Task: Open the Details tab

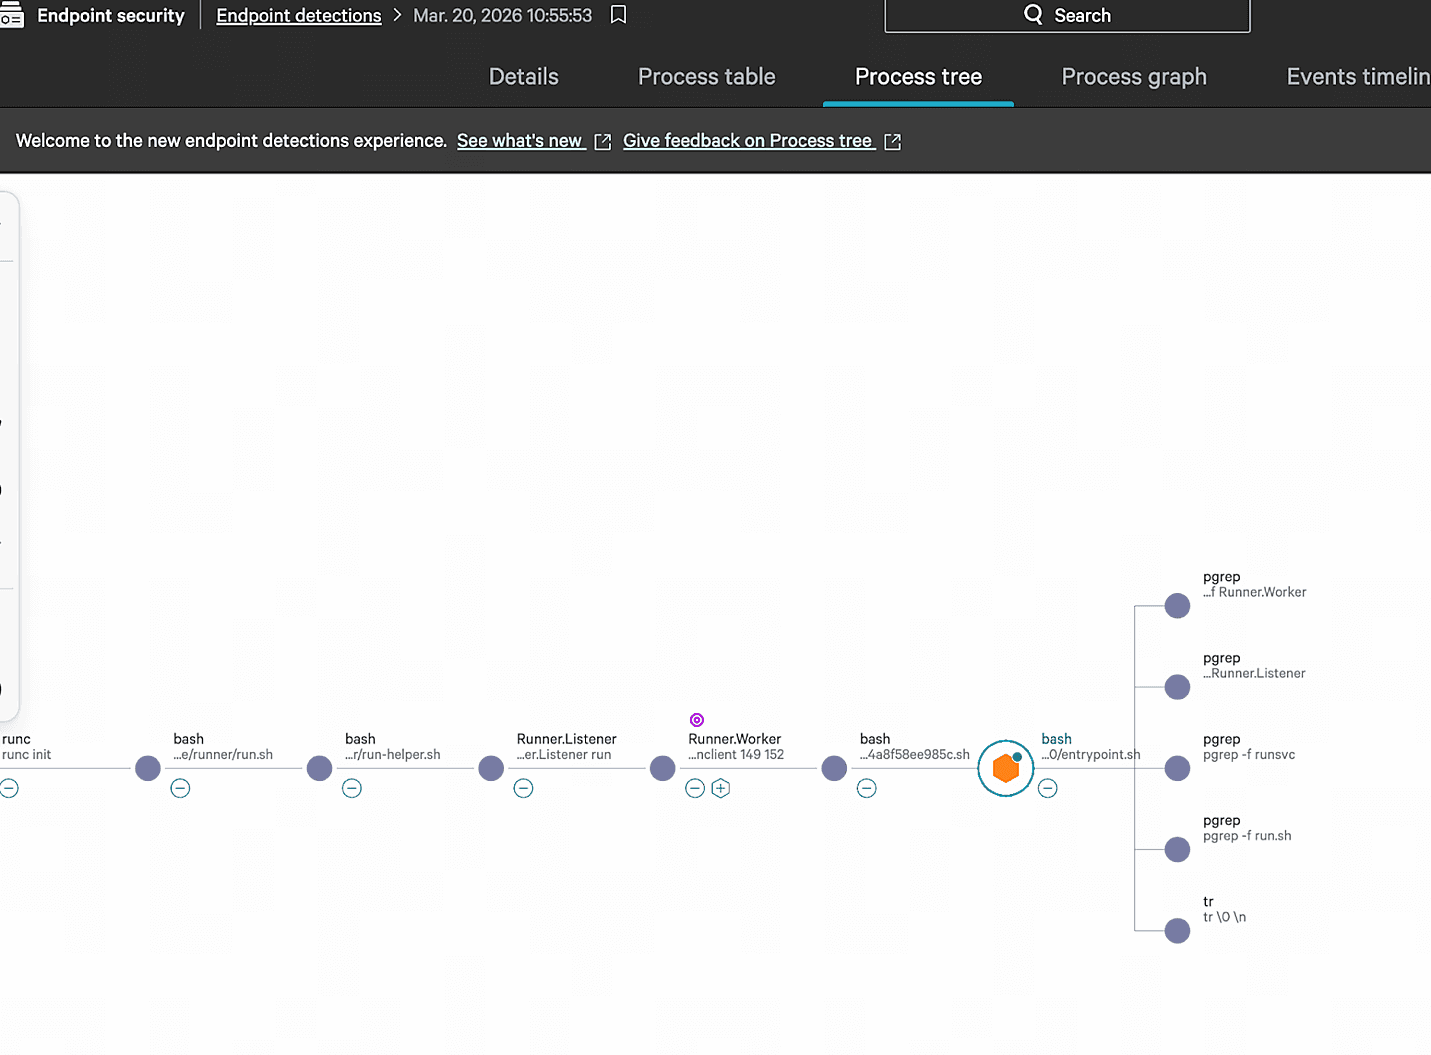Action: [x=523, y=76]
